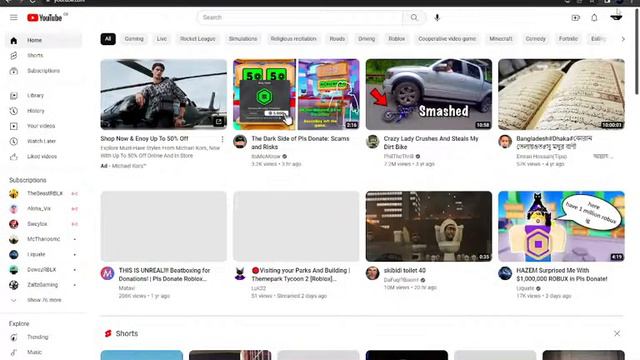Viewport: 640px width, 360px height.
Task: Open Your videos in sidebar
Action: click(x=43, y=126)
